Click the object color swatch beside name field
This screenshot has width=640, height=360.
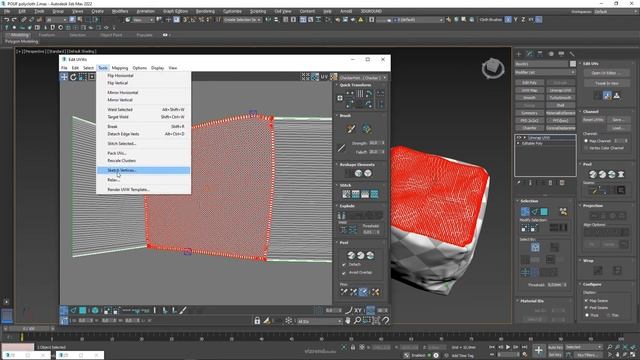(573, 64)
